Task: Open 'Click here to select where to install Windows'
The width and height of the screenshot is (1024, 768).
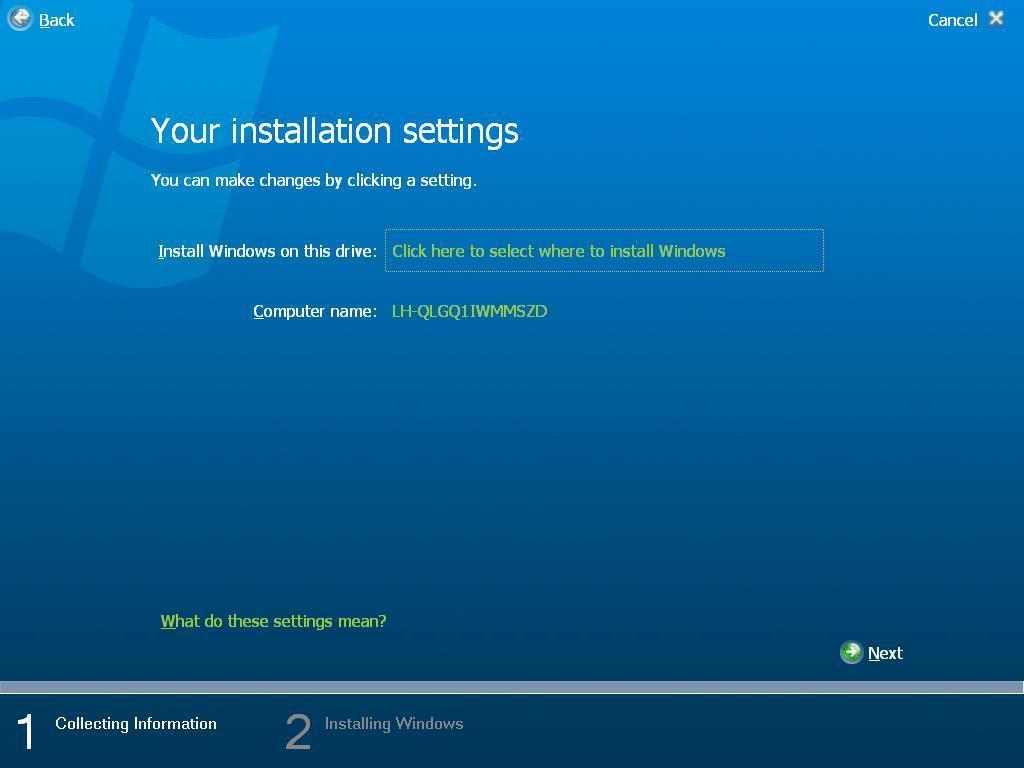Action: click(x=604, y=250)
